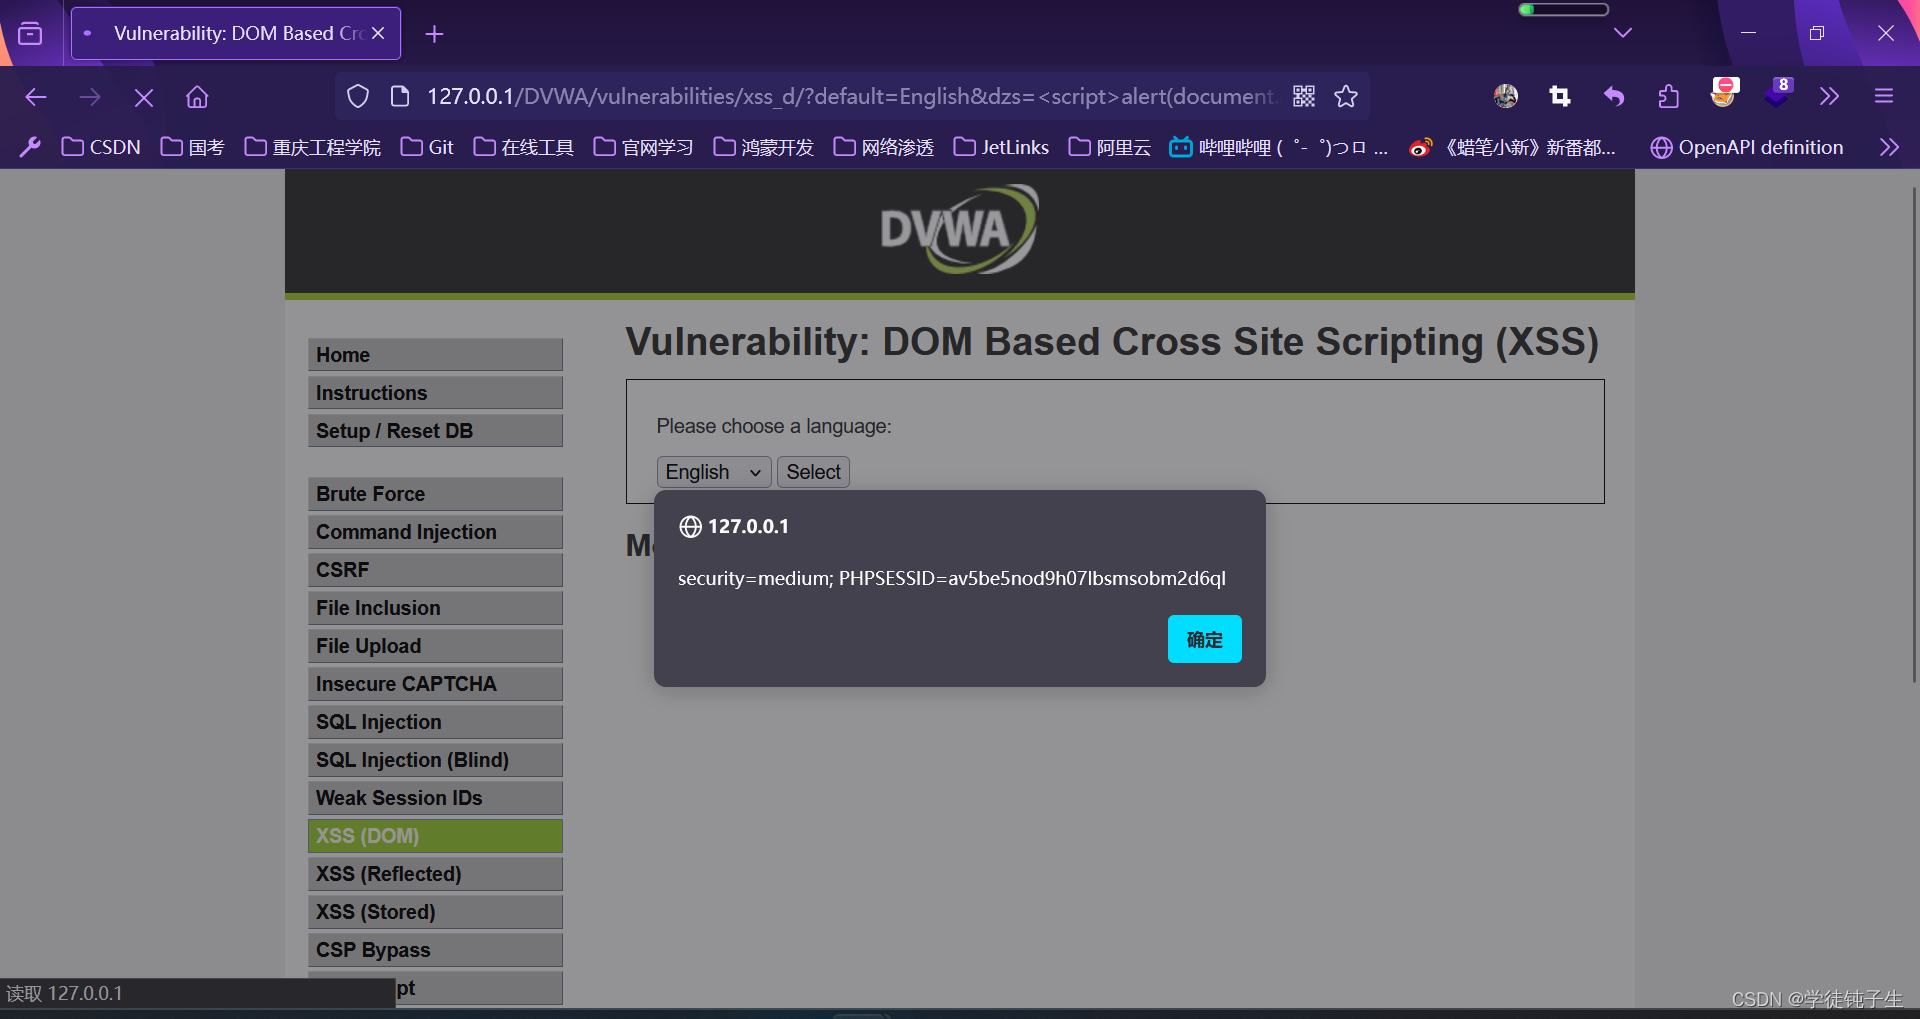Open the recent tabs icon at top left
The width and height of the screenshot is (1920, 1019).
tap(31, 33)
